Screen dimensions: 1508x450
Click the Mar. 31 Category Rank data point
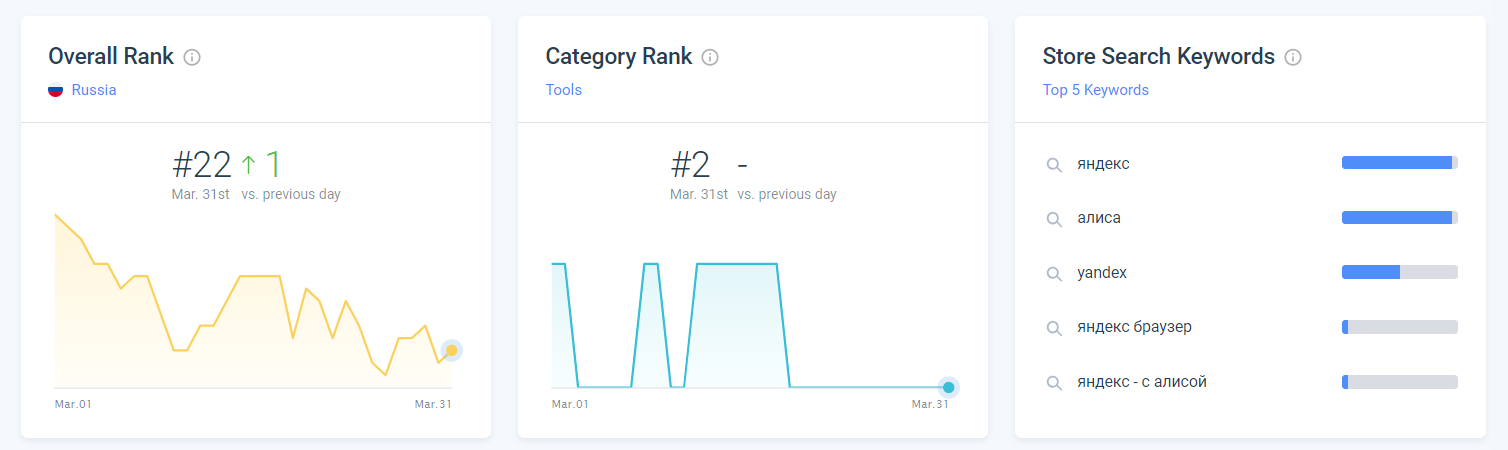[x=949, y=387]
